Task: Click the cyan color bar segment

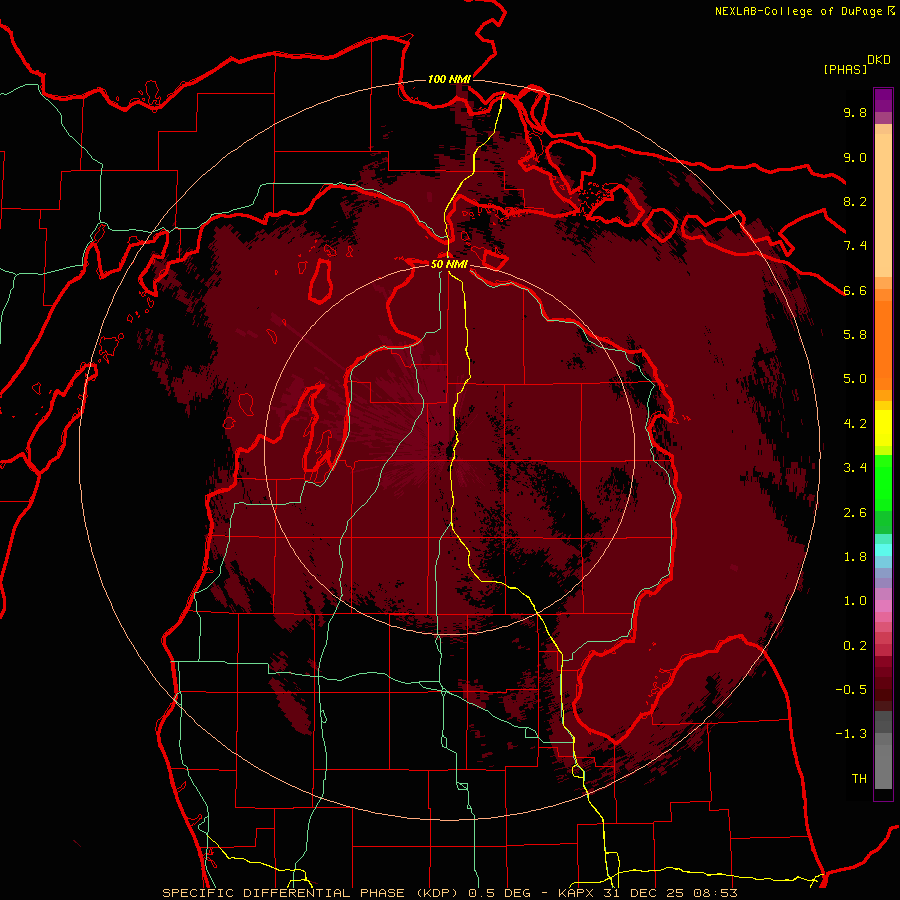Action: pyautogui.click(x=883, y=550)
